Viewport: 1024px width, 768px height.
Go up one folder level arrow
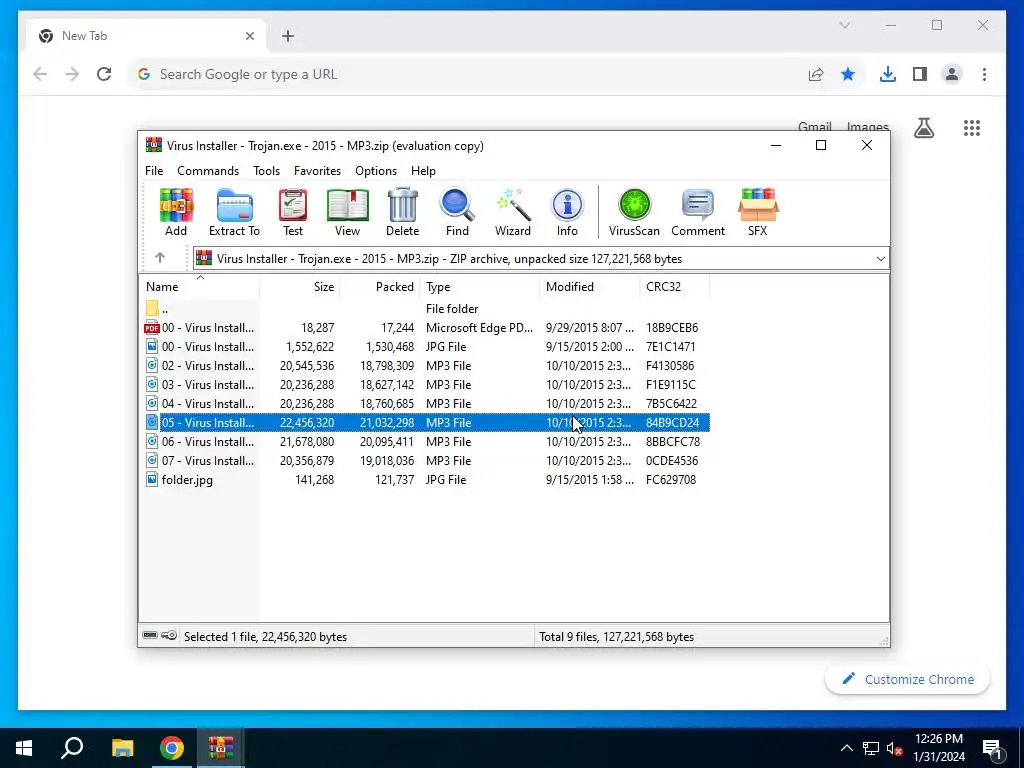tap(160, 258)
